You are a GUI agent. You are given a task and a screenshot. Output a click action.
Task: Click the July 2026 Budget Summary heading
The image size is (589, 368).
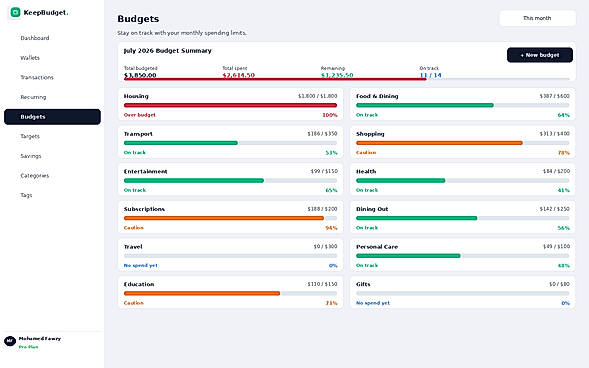168,51
